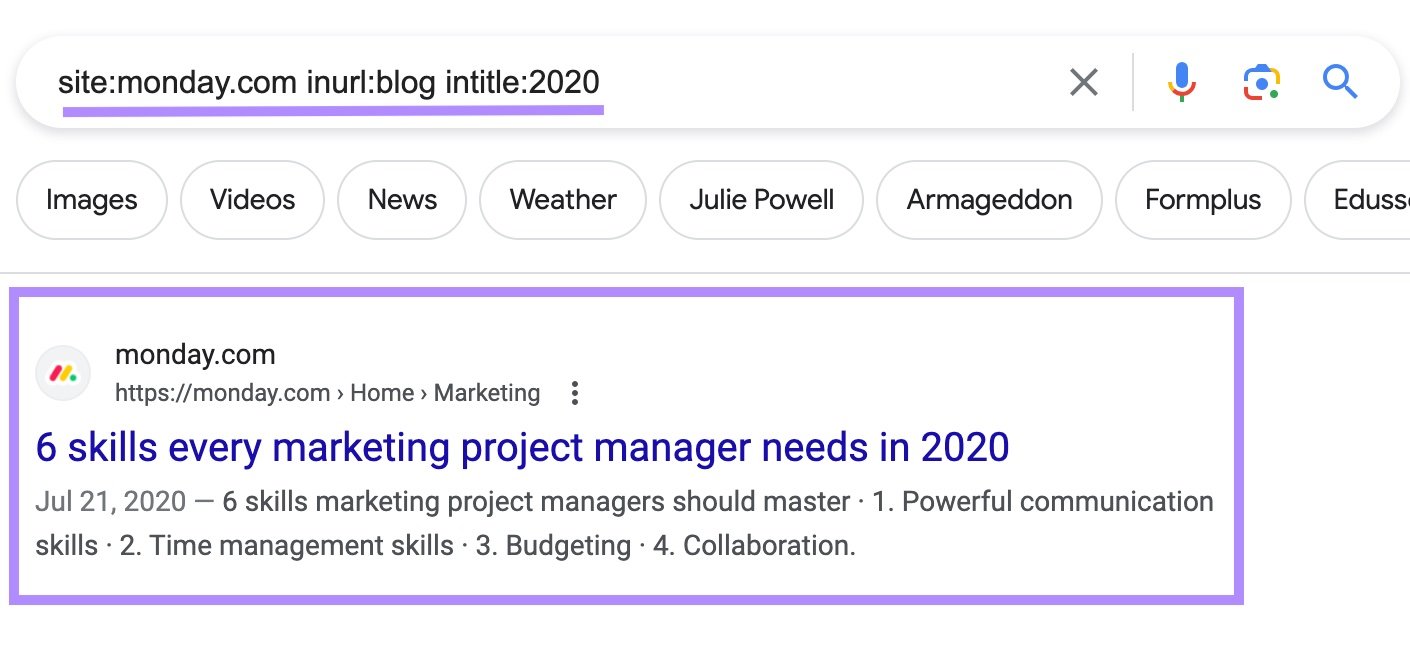Select the Weather filter chip
Image resolution: width=1410 pixels, height=662 pixels.
pos(562,199)
